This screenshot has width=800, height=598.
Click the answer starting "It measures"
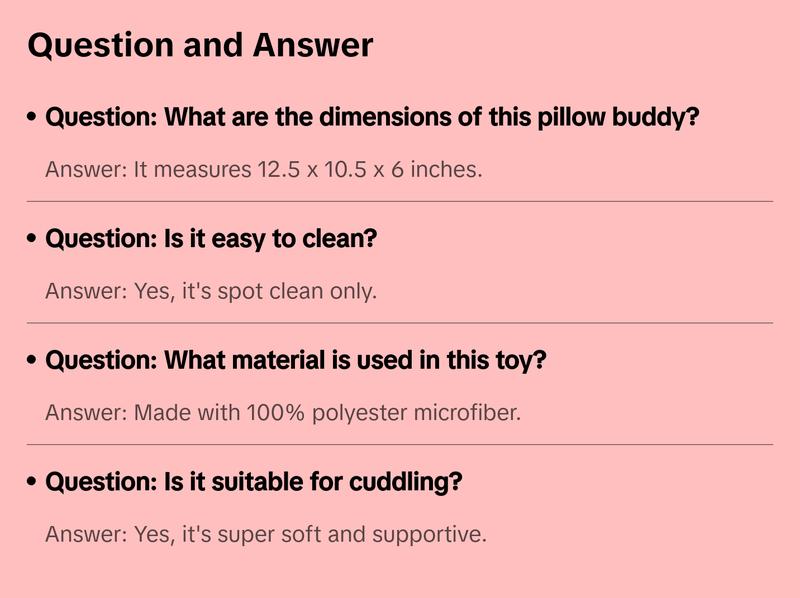[264, 169]
